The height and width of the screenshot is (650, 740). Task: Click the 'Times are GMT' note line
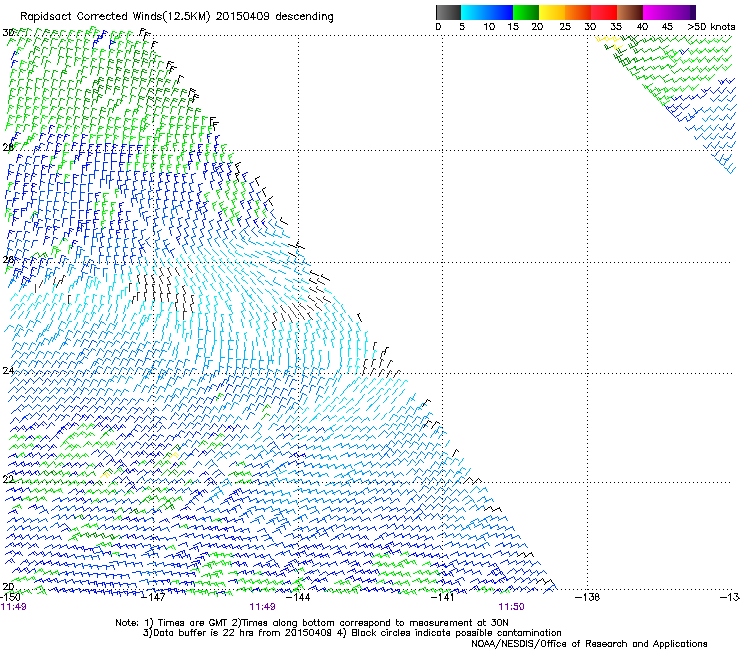(x=311, y=623)
